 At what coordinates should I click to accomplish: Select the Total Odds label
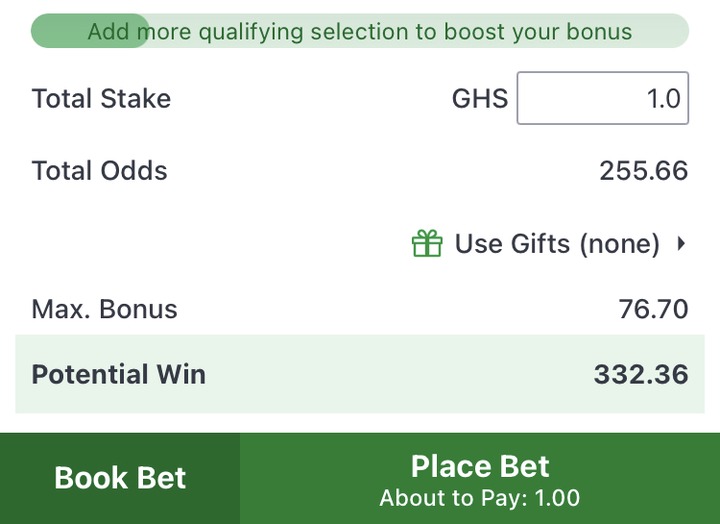pyautogui.click(x=99, y=170)
